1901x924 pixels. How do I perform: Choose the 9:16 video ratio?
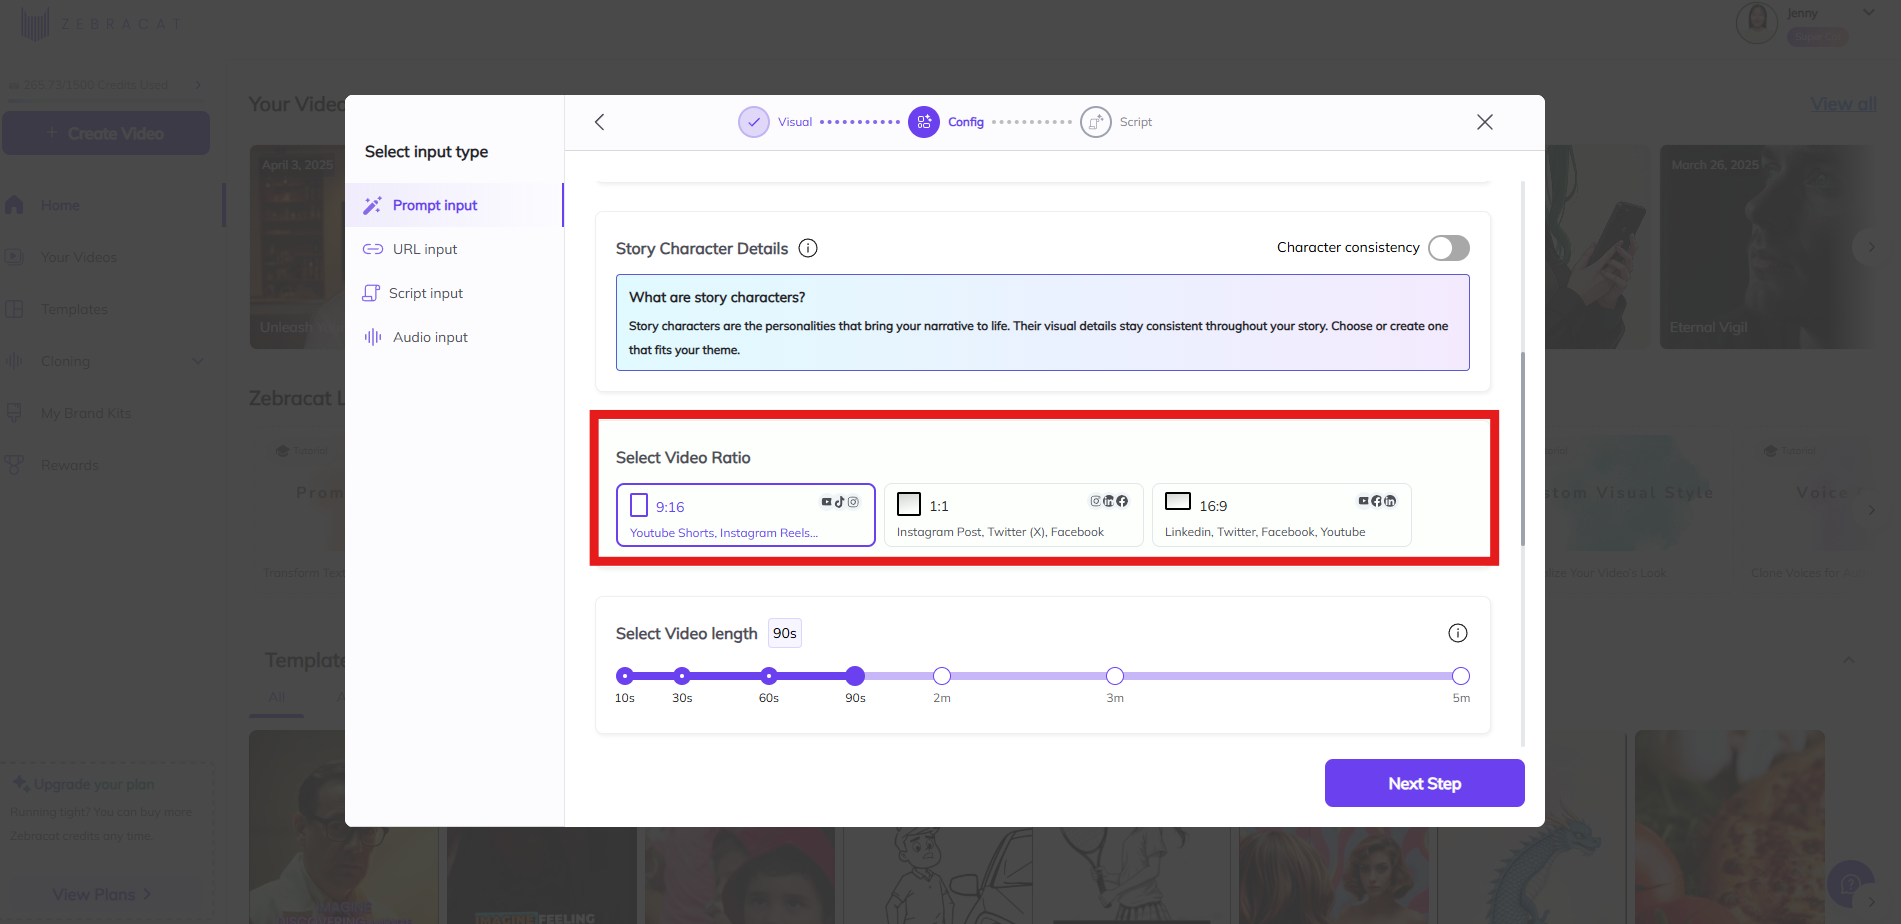pyautogui.click(x=746, y=515)
